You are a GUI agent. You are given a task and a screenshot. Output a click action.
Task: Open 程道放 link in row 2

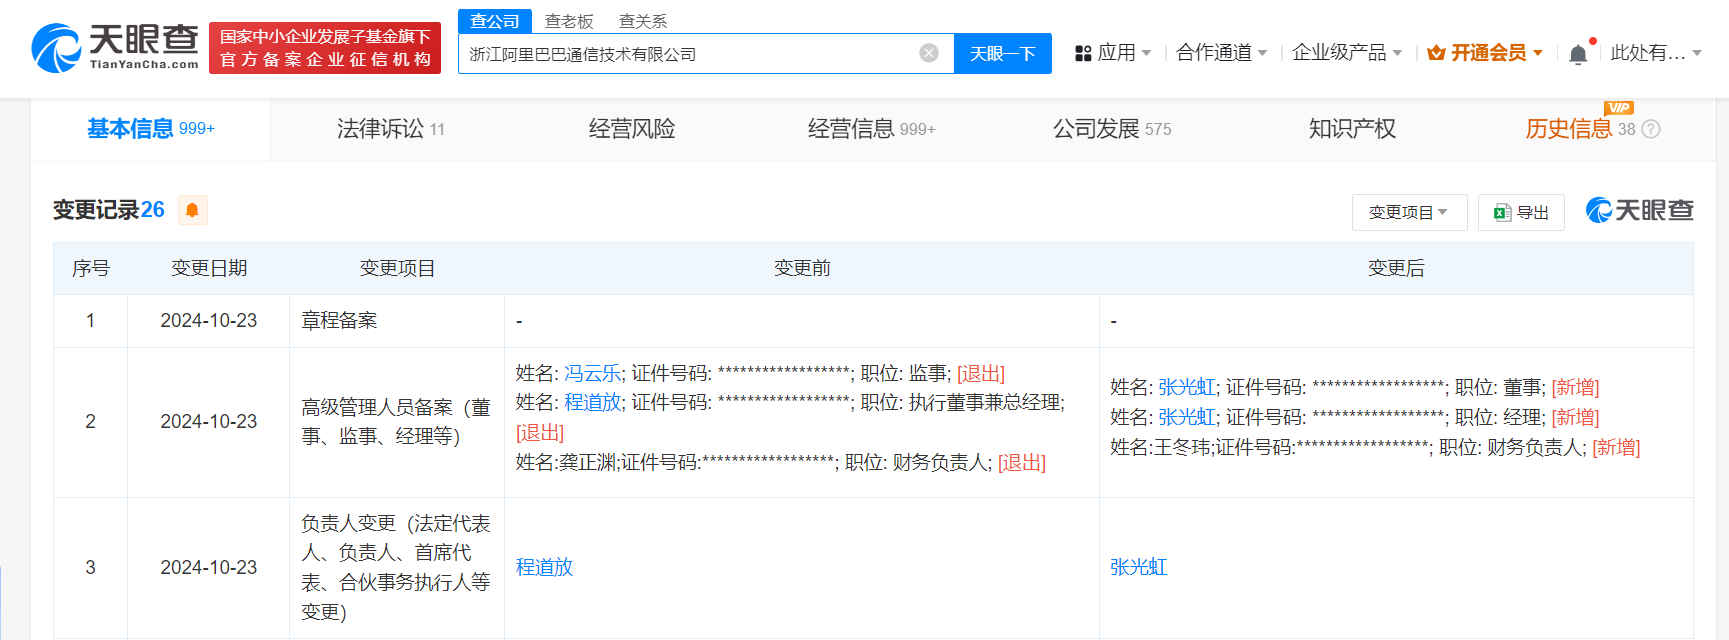point(592,402)
